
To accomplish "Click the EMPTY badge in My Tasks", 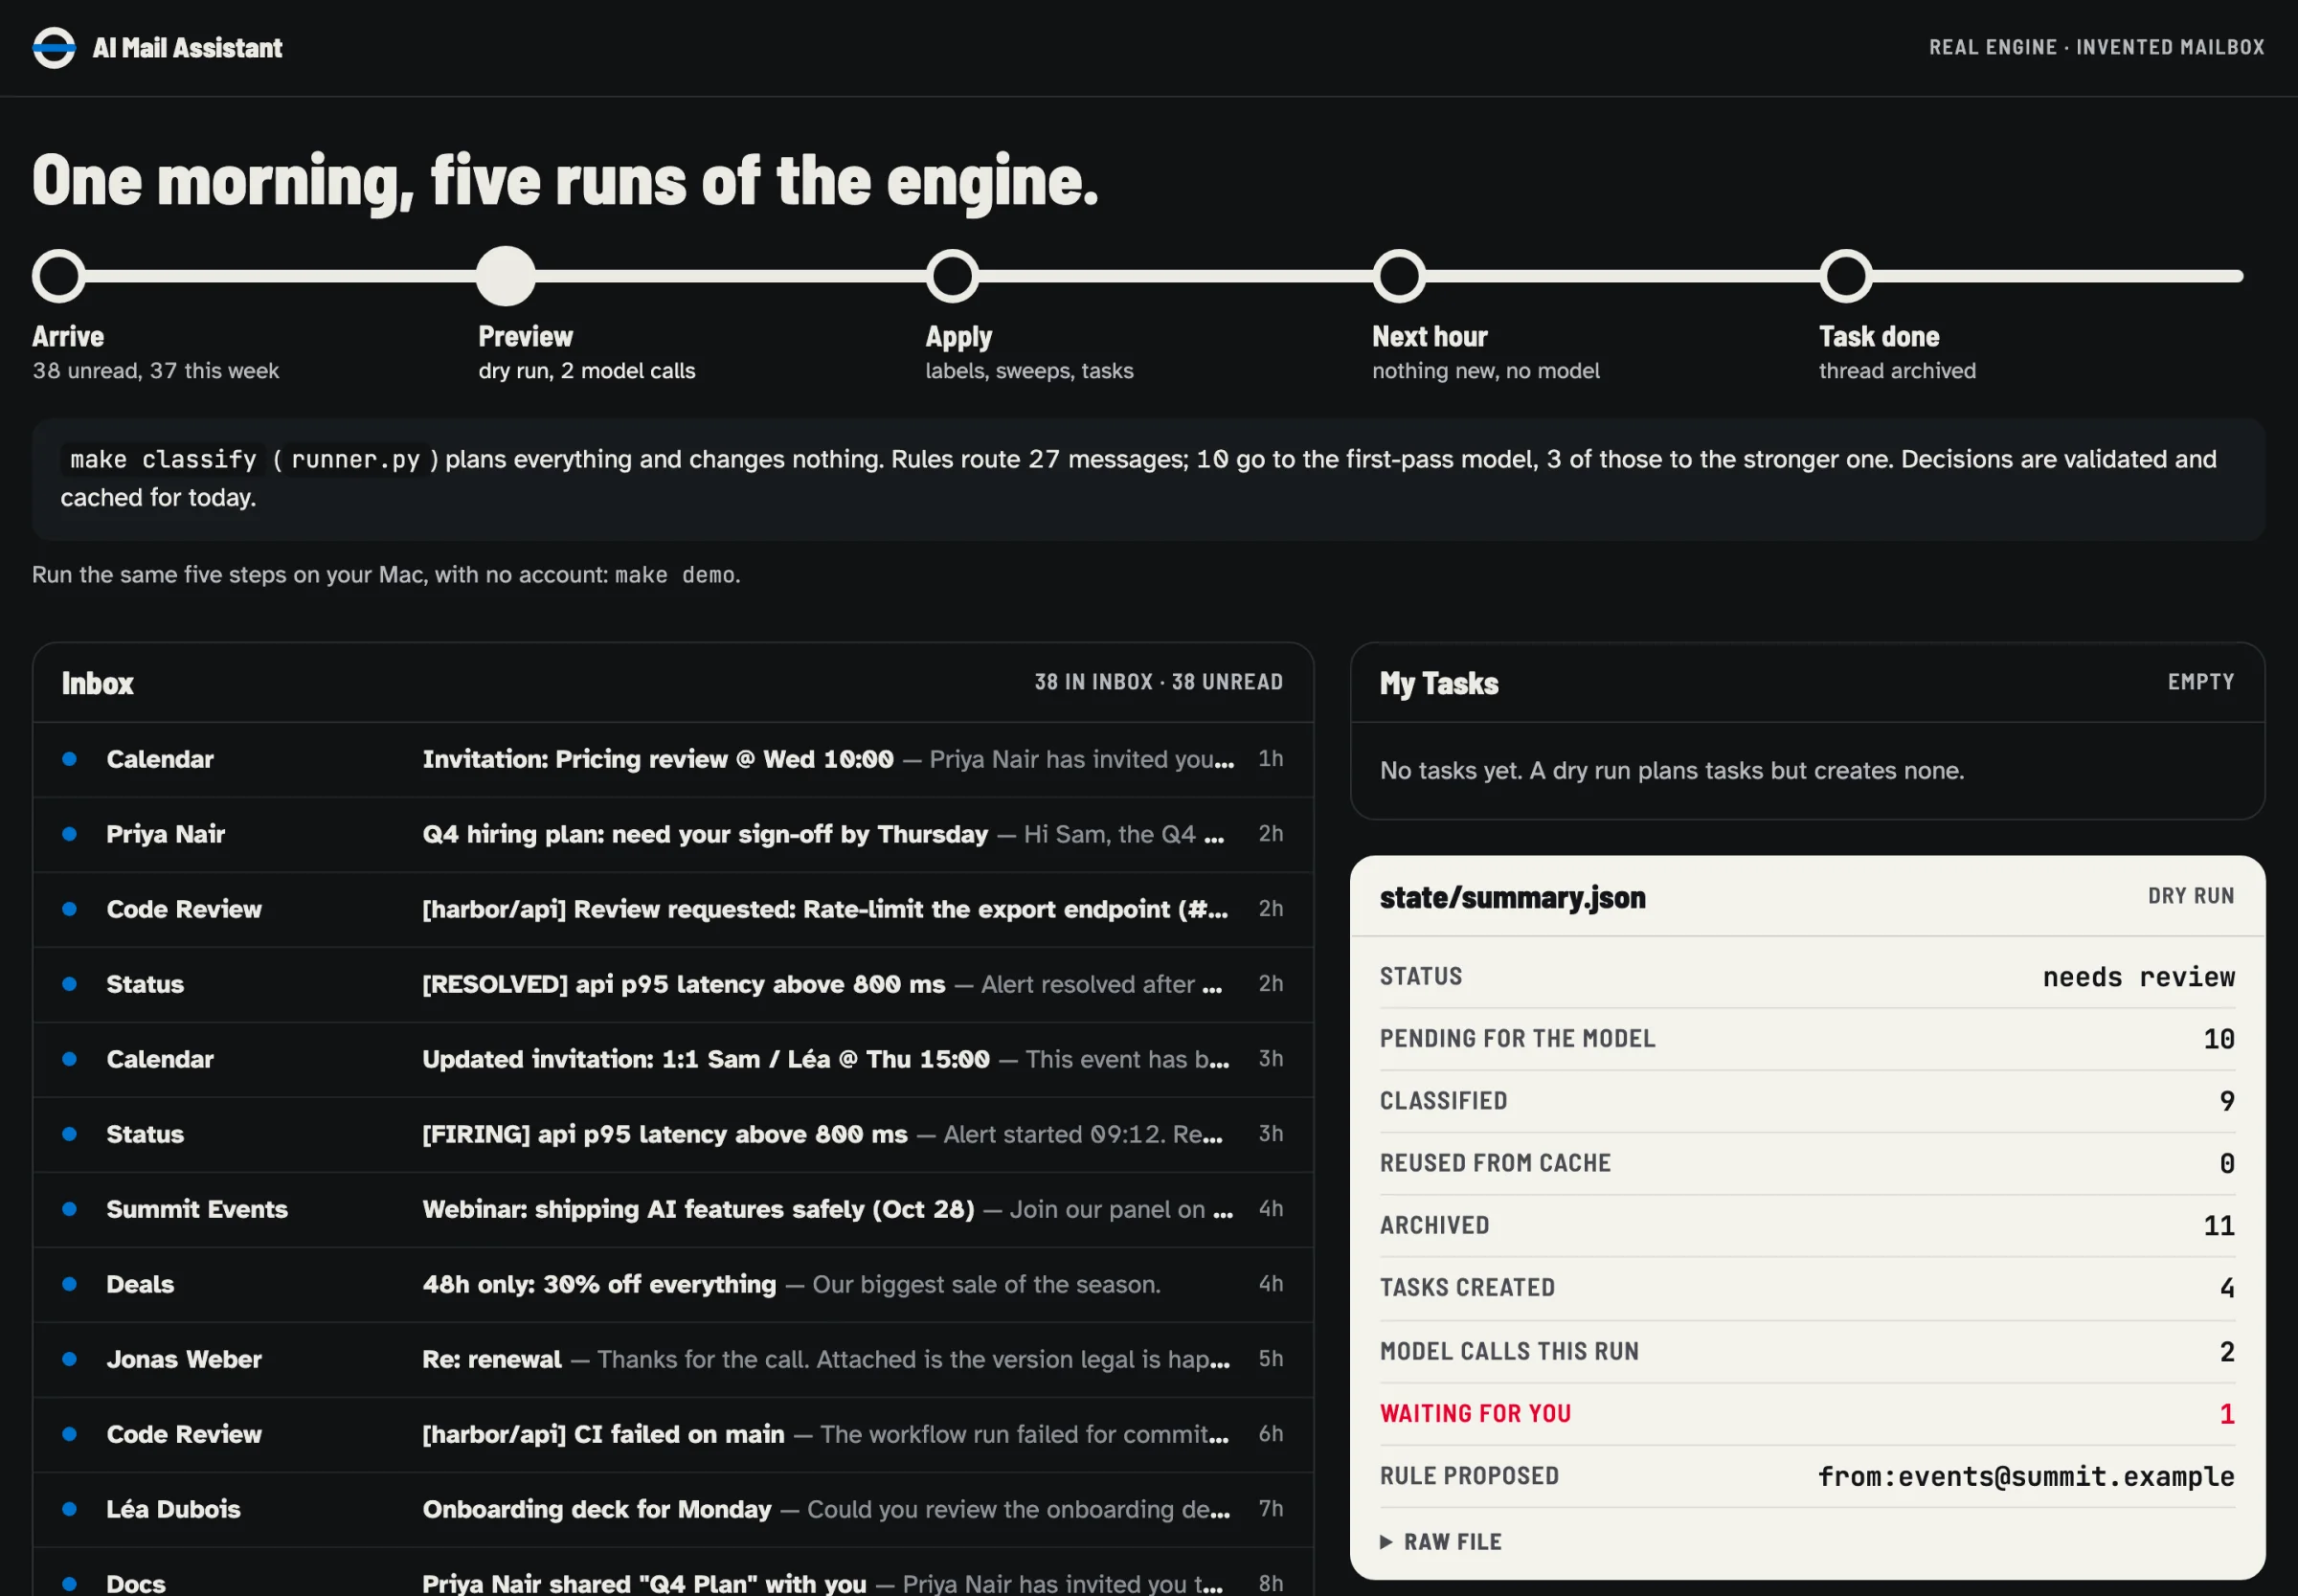I will [x=2200, y=682].
